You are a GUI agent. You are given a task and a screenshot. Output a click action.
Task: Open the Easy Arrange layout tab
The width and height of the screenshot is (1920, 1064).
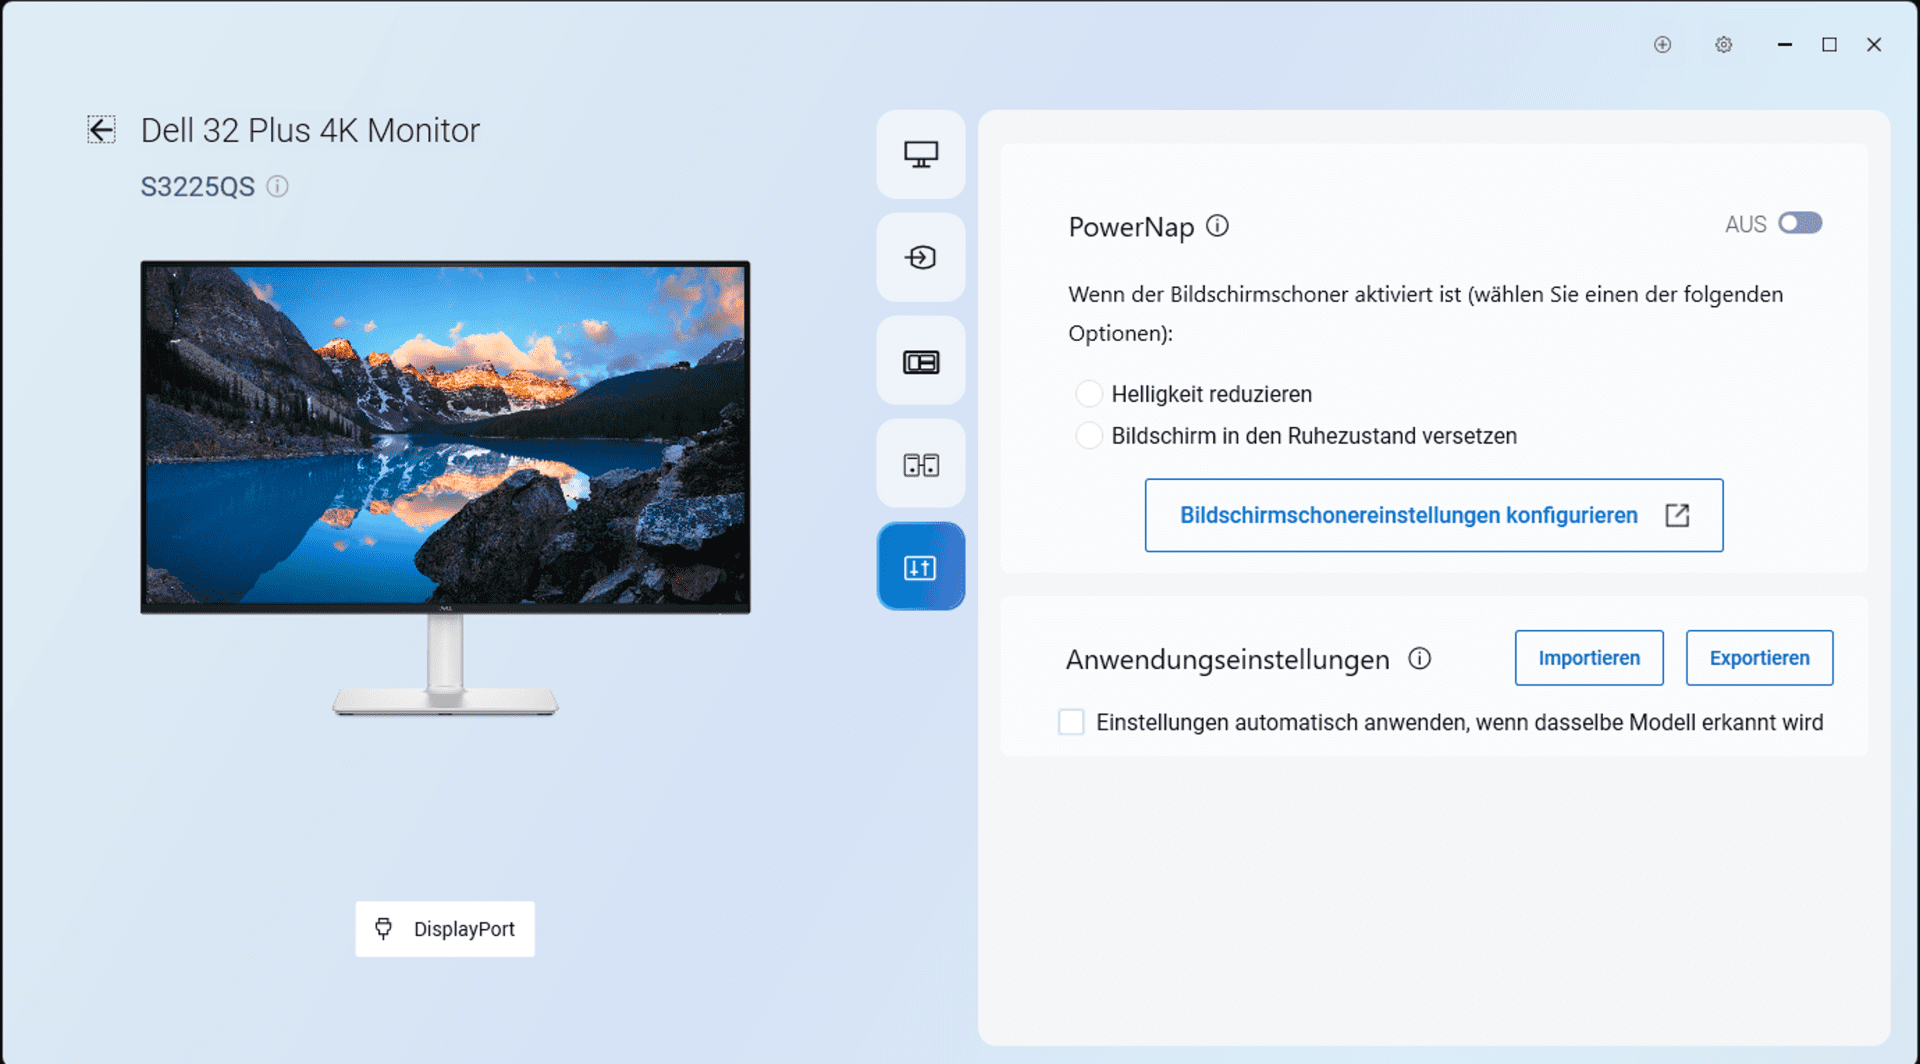(921, 361)
